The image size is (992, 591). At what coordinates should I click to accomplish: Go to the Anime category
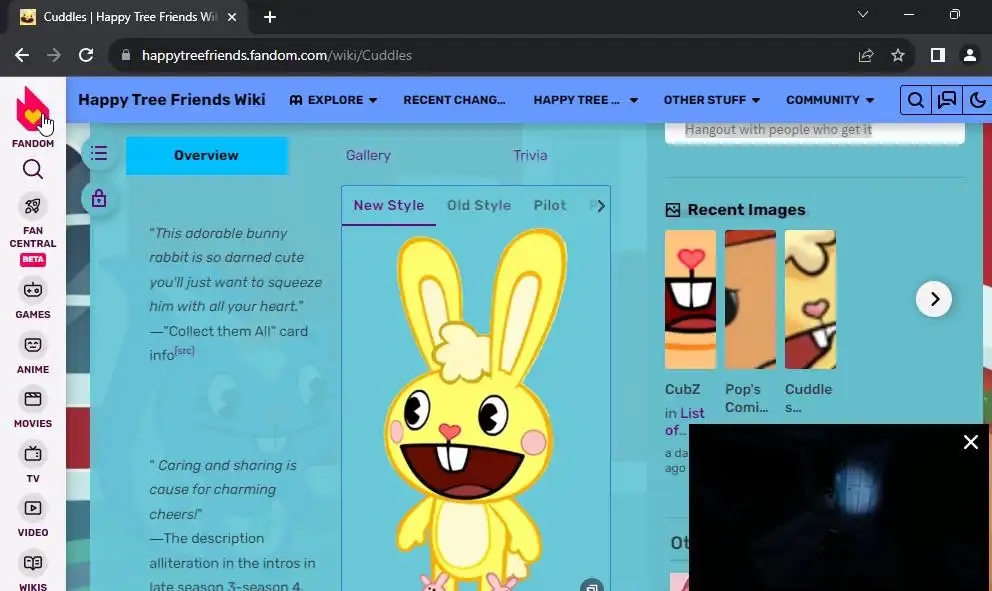click(33, 354)
